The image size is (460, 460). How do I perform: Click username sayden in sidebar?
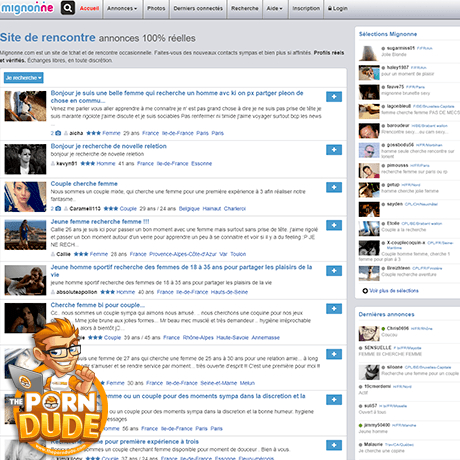(x=395, y=204)
